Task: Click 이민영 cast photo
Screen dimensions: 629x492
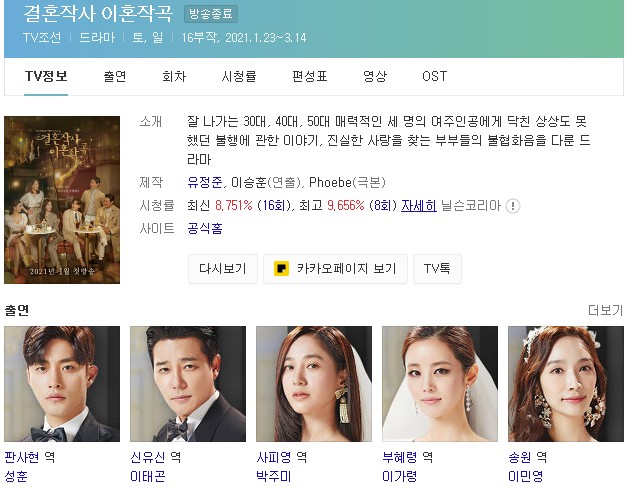Action: pos(566,384)
